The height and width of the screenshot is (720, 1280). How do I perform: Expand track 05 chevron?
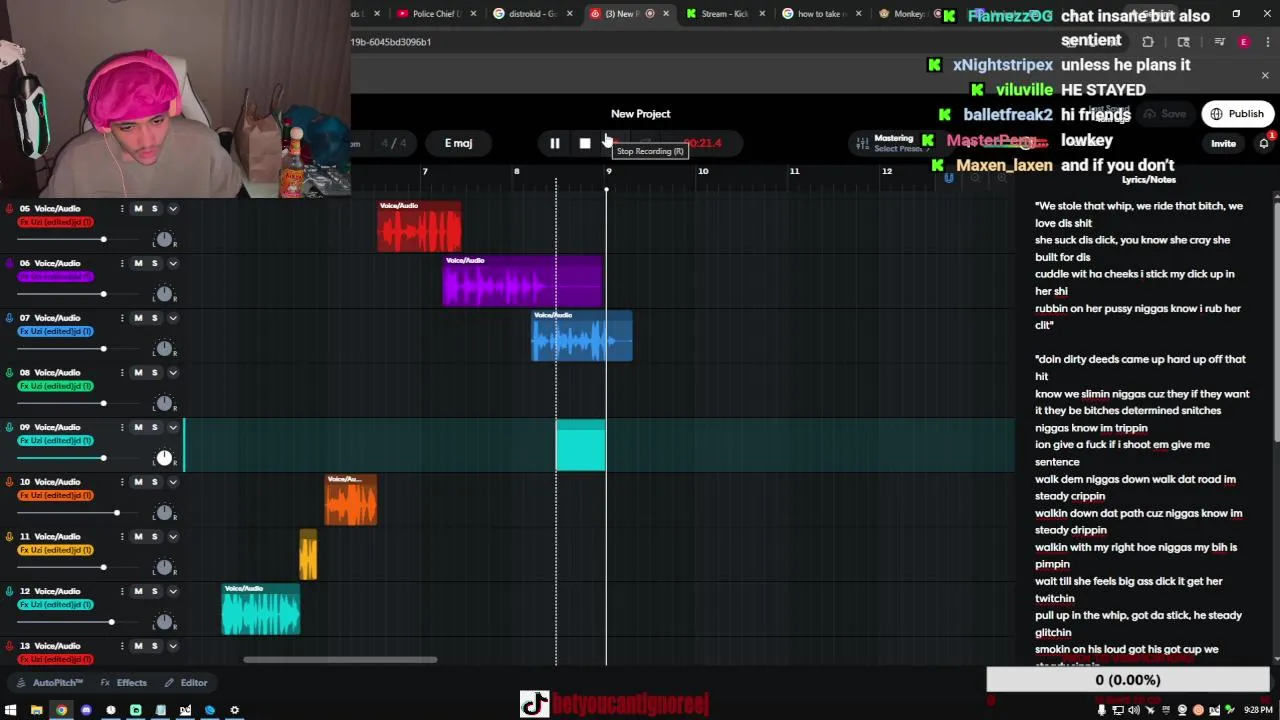tap(173, 209)
